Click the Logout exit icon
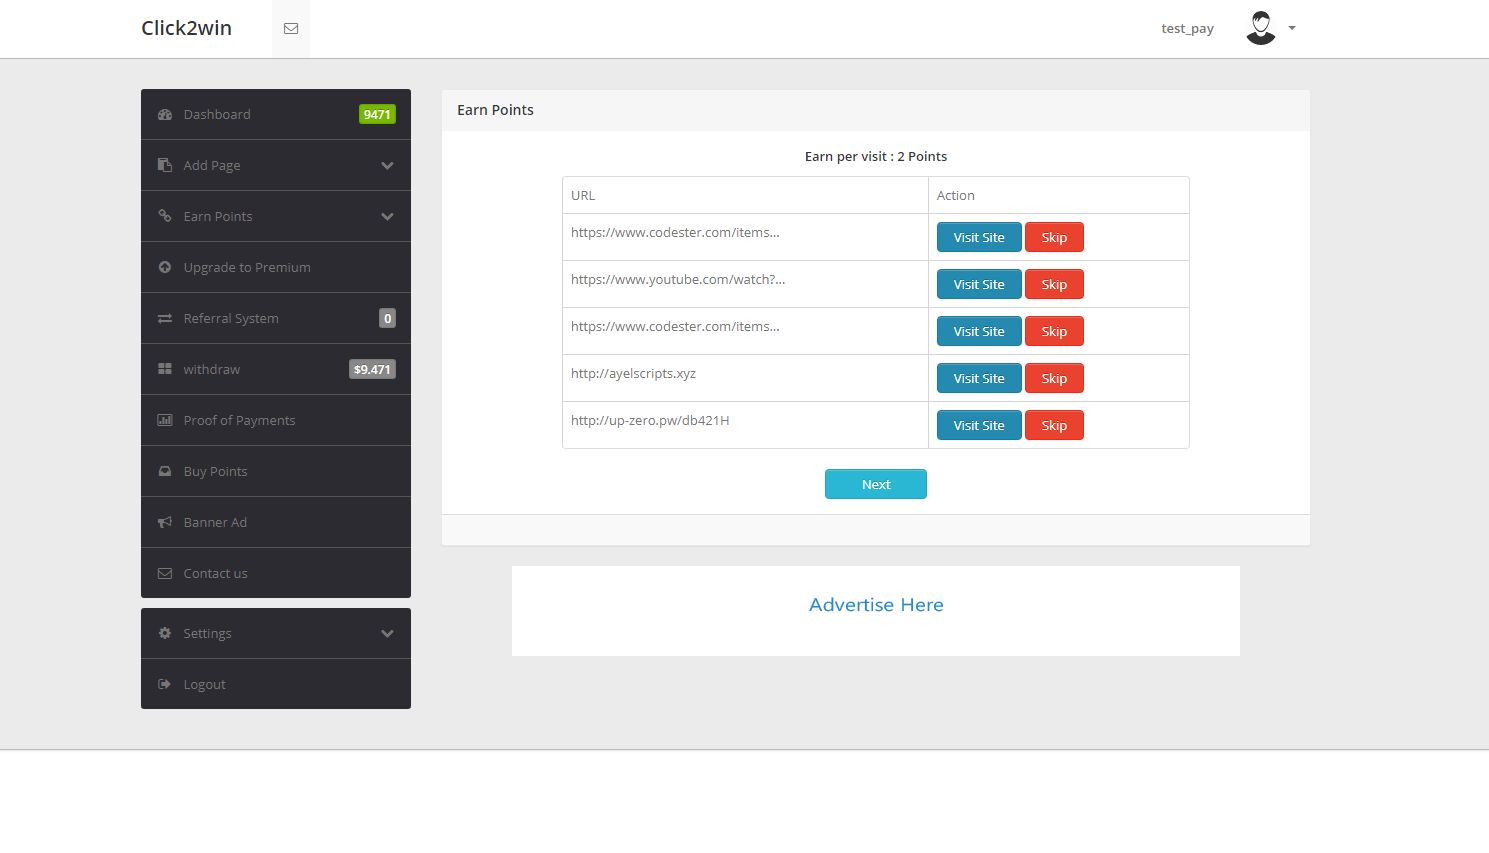The image size is (1489, 853). tap(165, 685)
